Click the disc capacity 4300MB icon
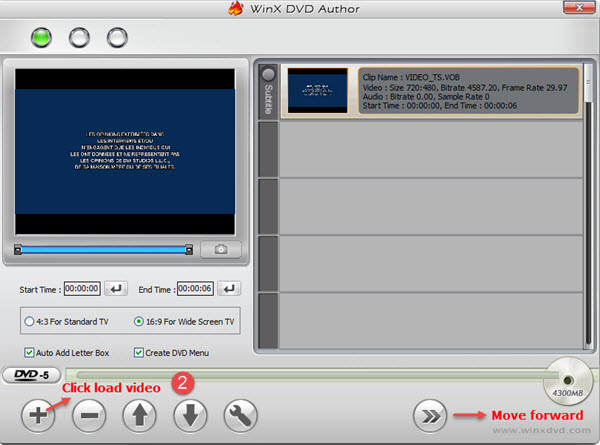The width and height of the screenshot is (600, 445). [x=568, y=381]
